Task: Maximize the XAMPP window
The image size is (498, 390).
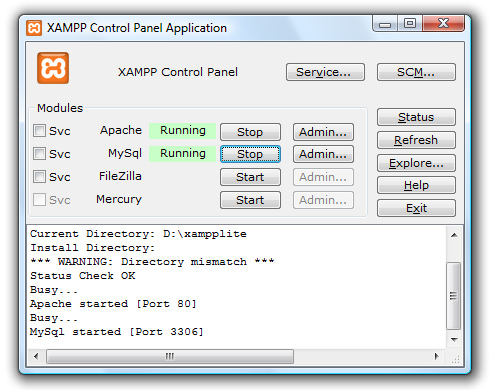Action: (410, 23)
